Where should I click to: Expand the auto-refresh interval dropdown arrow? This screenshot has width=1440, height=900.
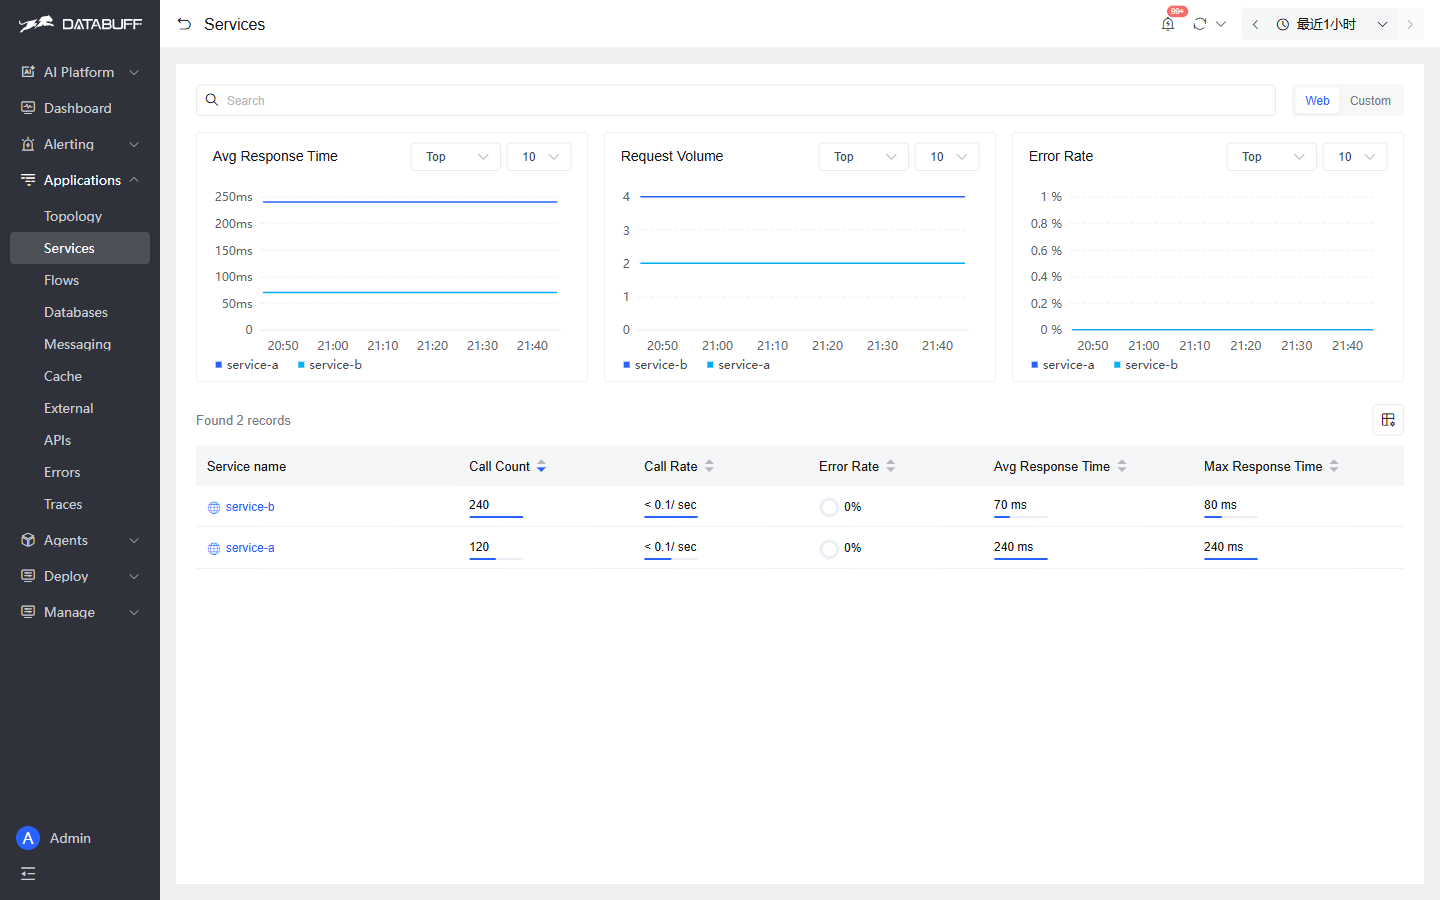pyautogui.click(x=1221, y=24)
